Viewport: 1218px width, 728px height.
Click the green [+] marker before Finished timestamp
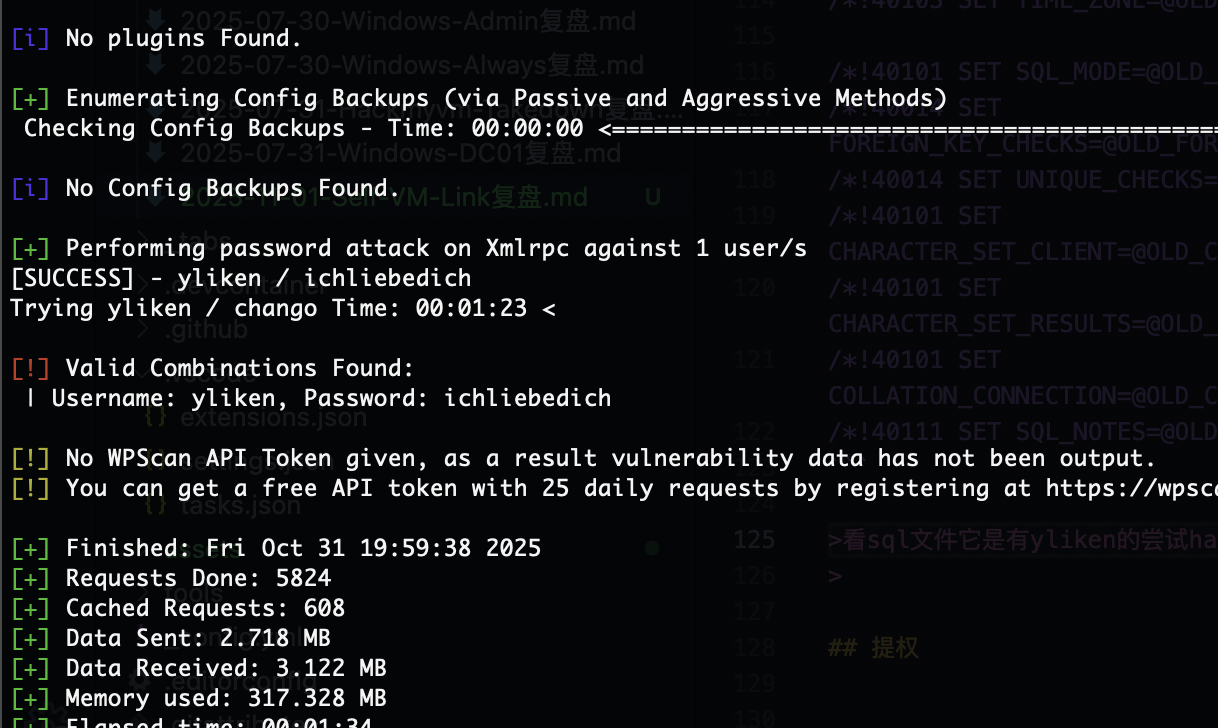tap(30, 548)
